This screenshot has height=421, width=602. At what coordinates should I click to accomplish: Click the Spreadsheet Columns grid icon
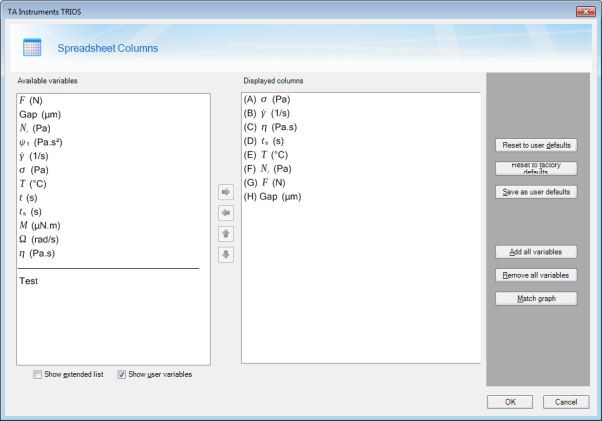[32, 48]
